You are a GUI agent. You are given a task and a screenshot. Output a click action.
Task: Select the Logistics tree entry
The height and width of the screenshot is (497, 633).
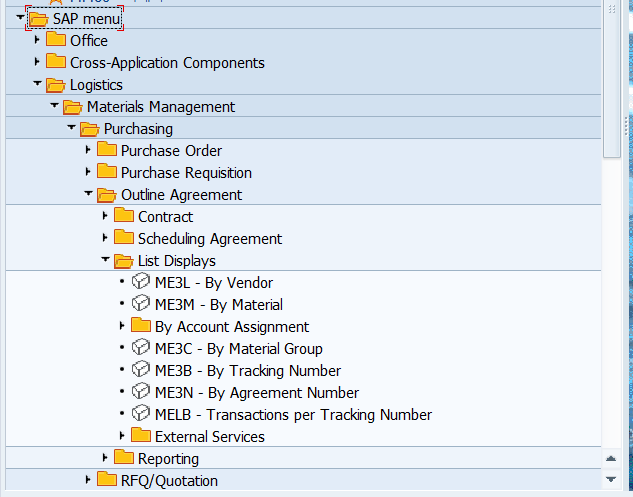pos(96,85)
